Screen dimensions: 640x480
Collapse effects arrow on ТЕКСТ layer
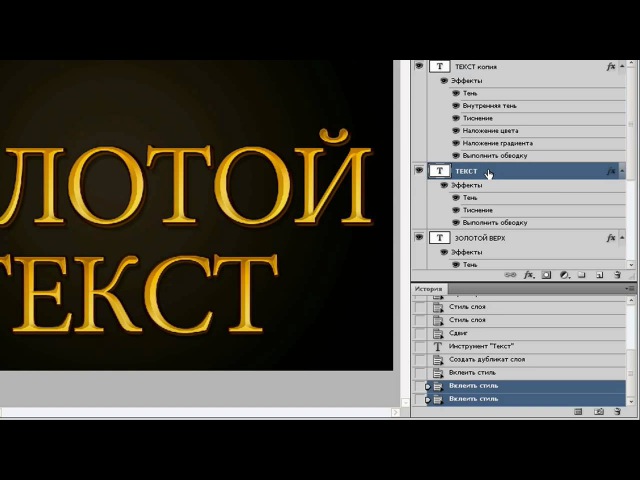coord(622,171)
